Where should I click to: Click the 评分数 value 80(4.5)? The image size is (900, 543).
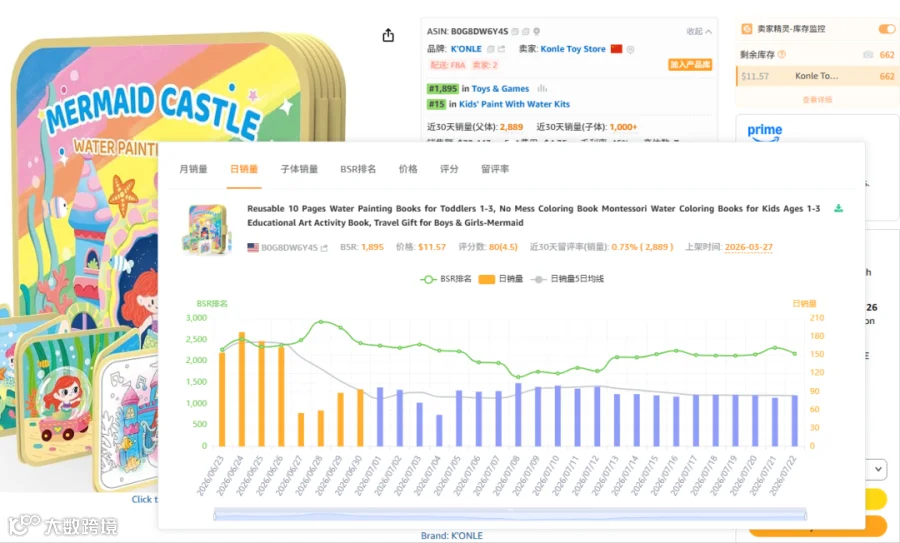tap(503, 247)
